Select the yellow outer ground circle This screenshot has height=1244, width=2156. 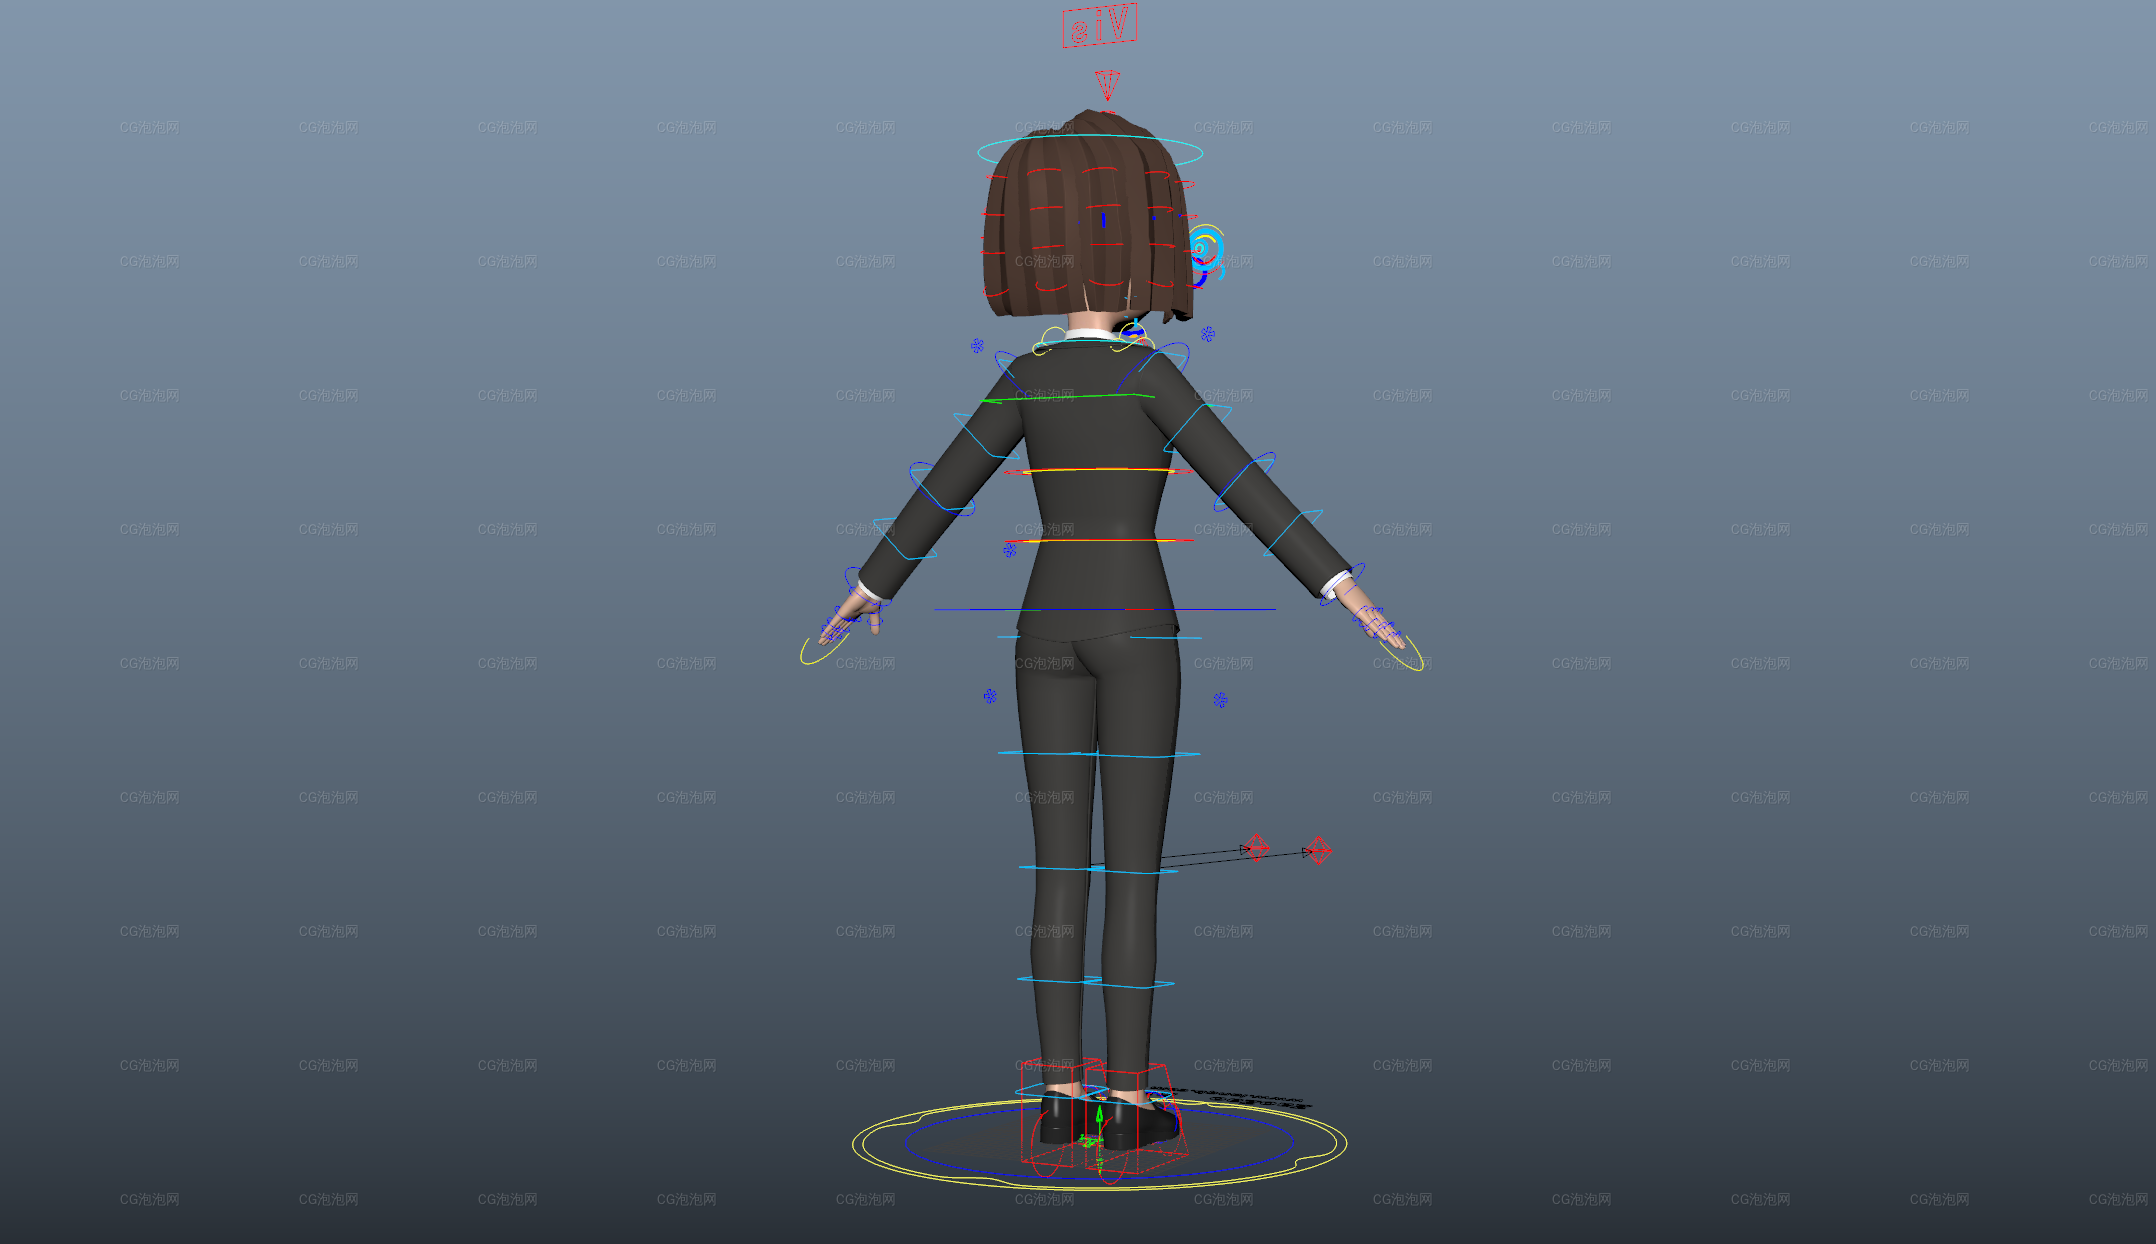[x=1099, y=1143]
